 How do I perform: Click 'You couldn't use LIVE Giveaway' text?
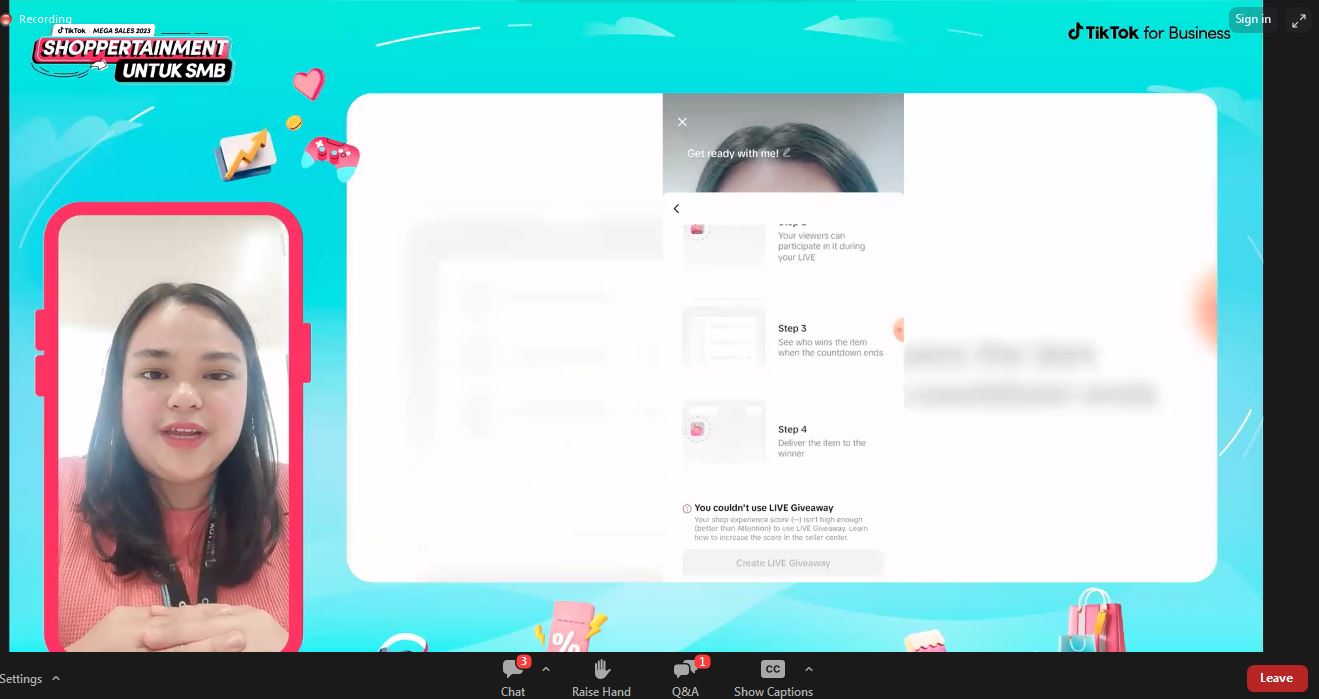[x=764, y=508]
